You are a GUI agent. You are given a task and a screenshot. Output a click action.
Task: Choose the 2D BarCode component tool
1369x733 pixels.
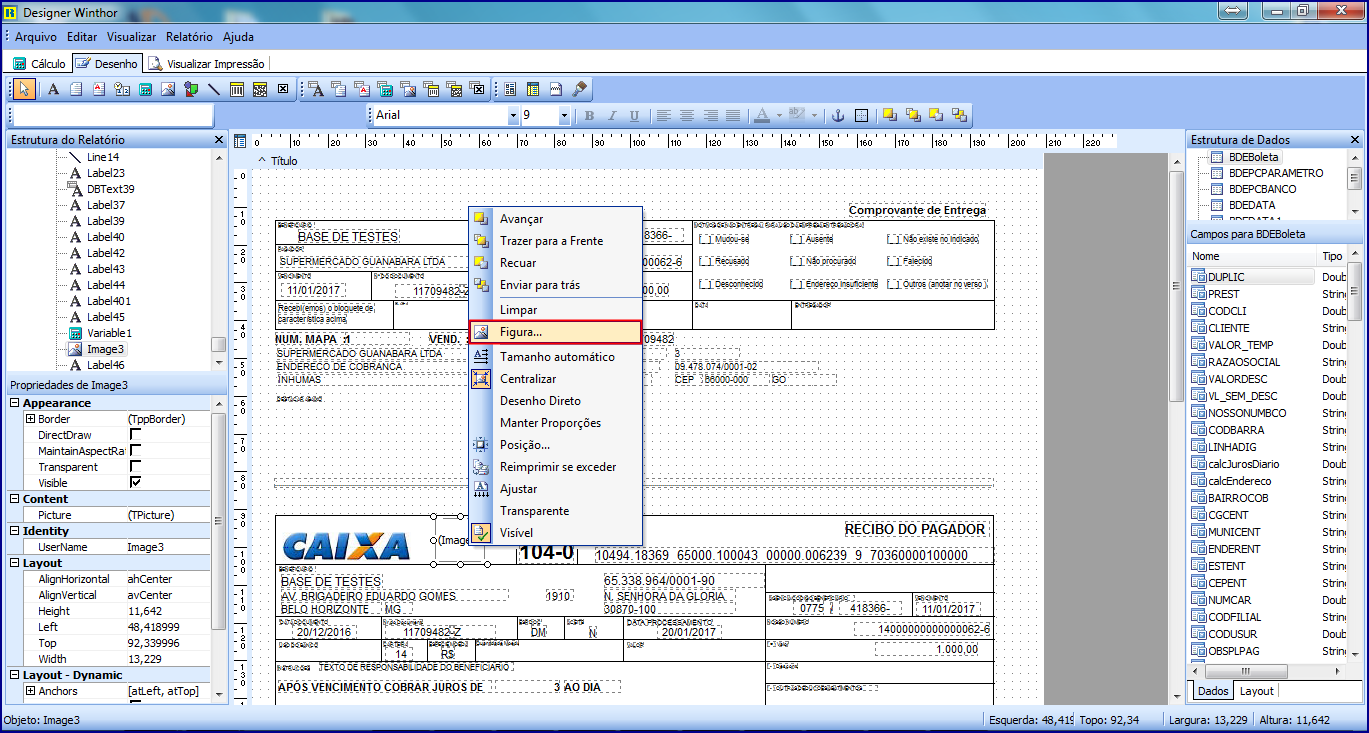pos(260,89)
